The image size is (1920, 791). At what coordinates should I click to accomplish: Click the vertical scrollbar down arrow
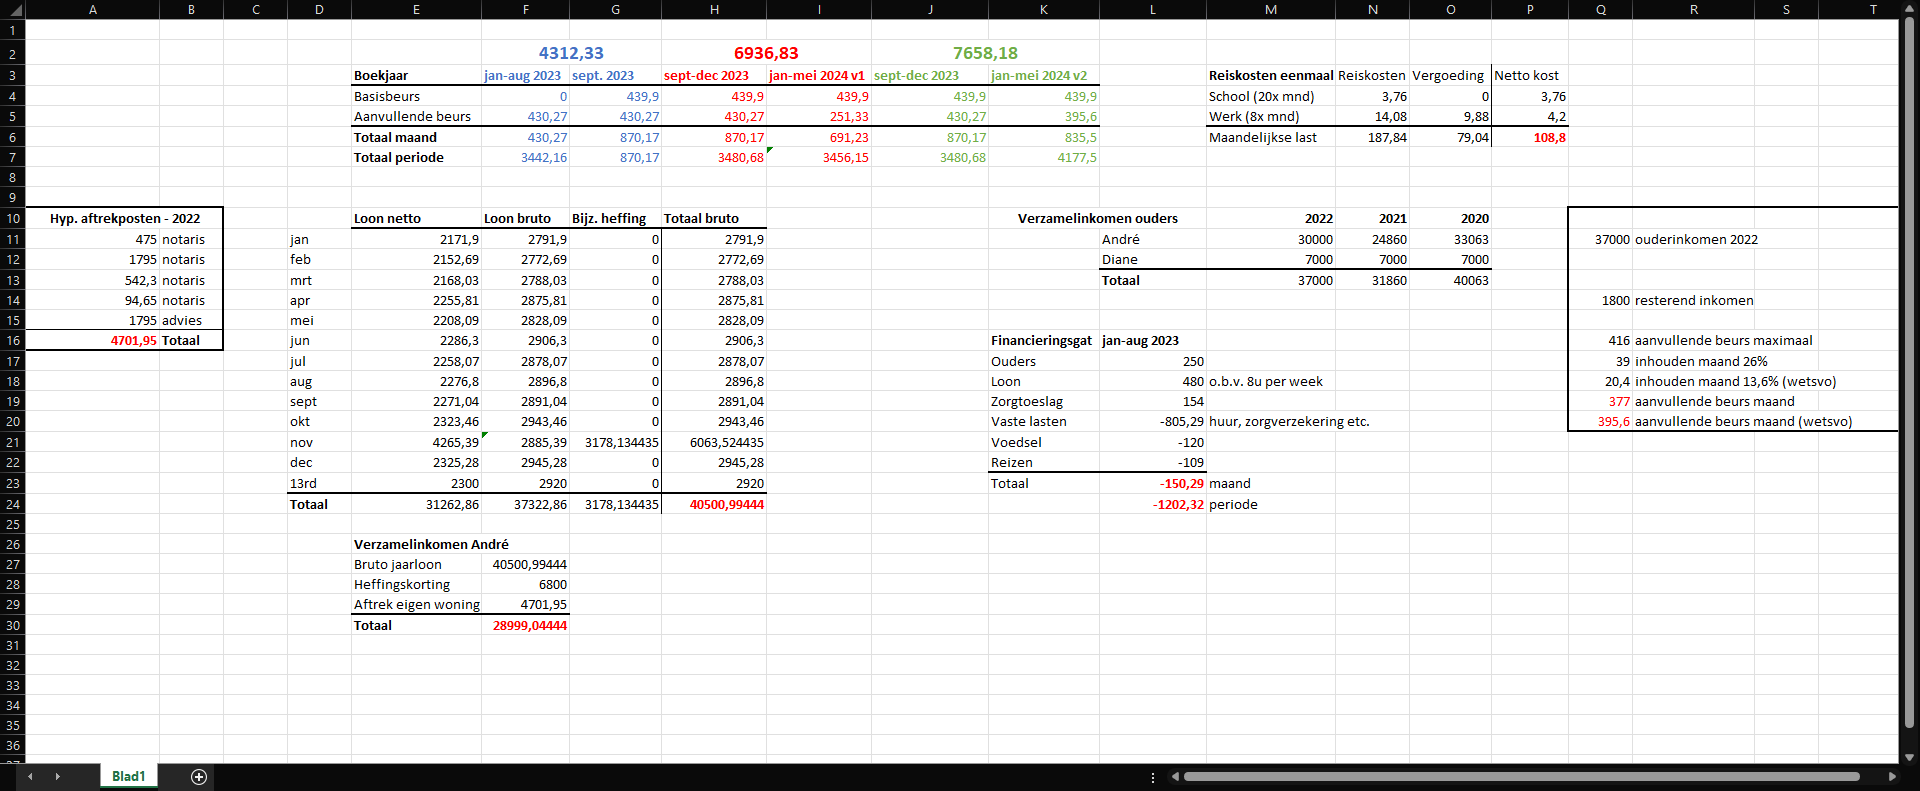coord(1909,757)
